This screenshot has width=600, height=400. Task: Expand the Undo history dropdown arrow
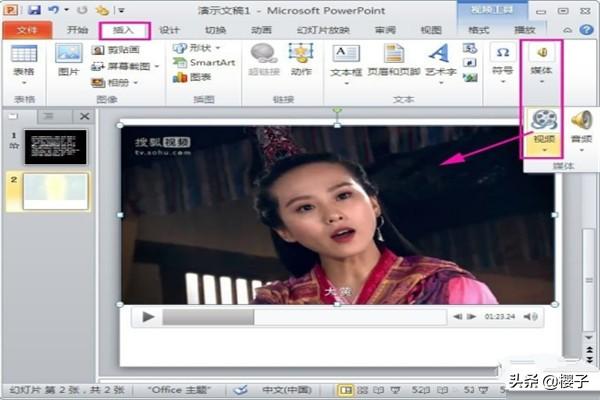(67, 10)
